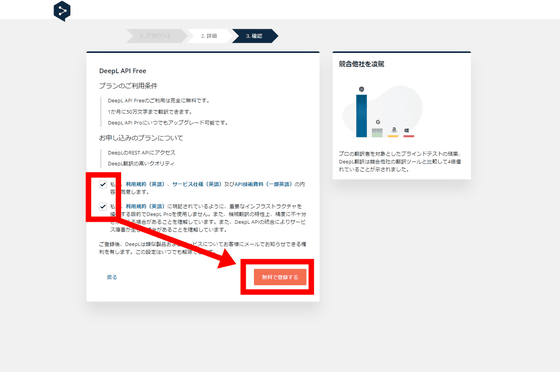Screen dimensions: 560x372
Task: Click the DeepL API Free heading
Action: click(122, 71)
